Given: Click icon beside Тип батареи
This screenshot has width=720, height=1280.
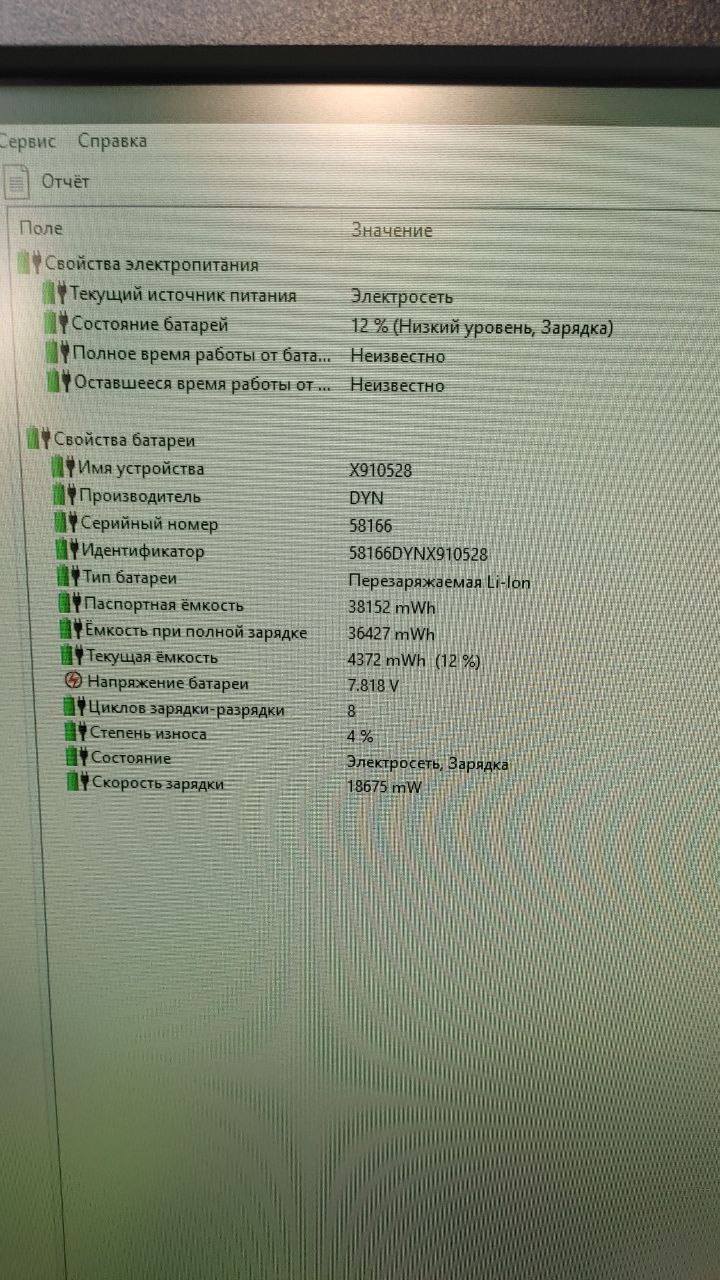Looking at the screenshot, I should [x=70, y=578].
